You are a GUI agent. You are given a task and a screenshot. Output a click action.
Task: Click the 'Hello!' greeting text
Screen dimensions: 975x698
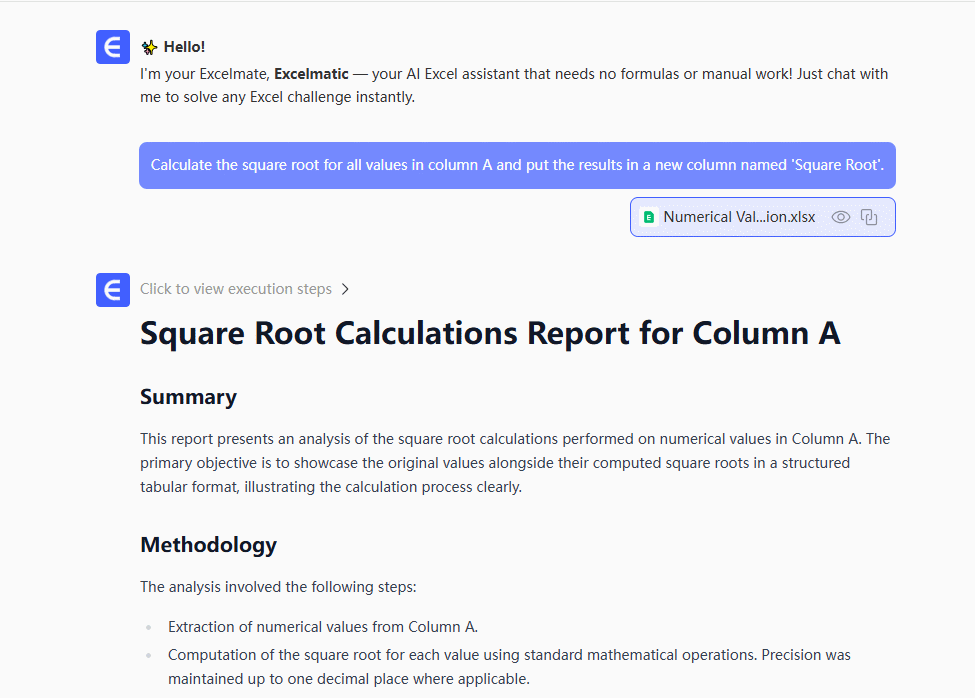coord(185,47)
